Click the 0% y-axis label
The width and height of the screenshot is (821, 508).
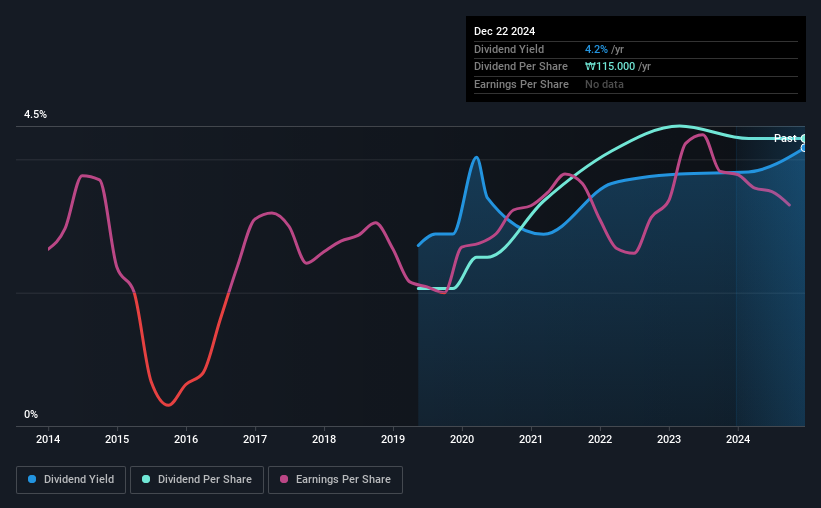31,414
